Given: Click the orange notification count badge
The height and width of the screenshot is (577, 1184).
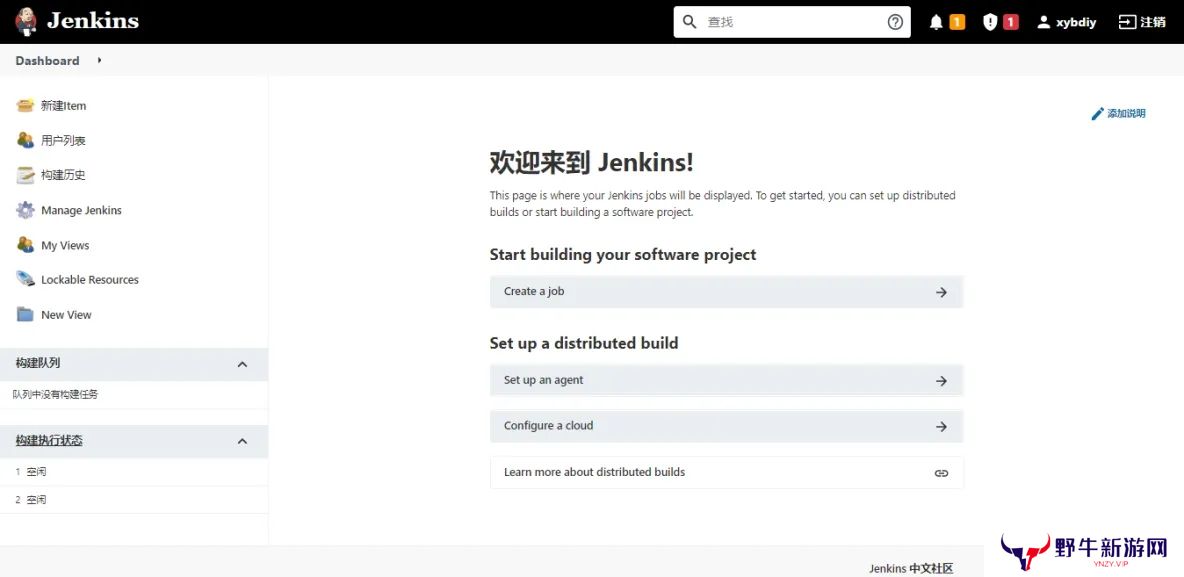Looking at the screenshot, I should click(x=957, y=22).
